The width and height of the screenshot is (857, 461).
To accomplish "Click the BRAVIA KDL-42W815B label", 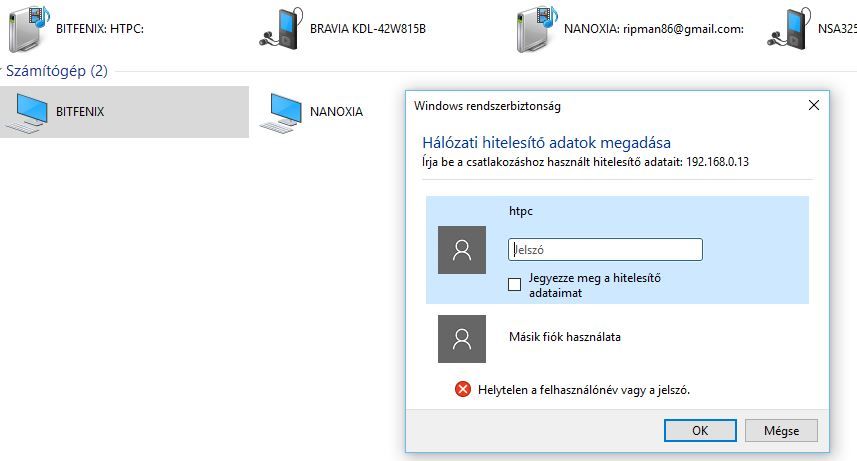I will tap(368, 29).
